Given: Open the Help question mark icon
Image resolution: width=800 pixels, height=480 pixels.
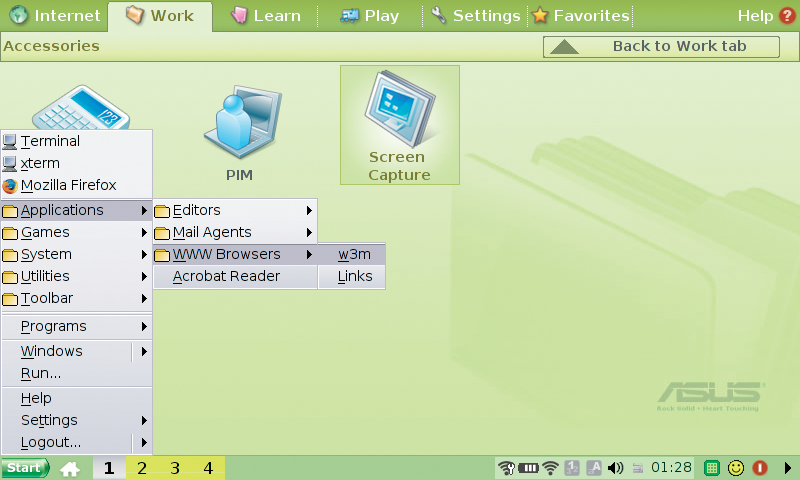Looking at the screenshot, I should 787,15.
